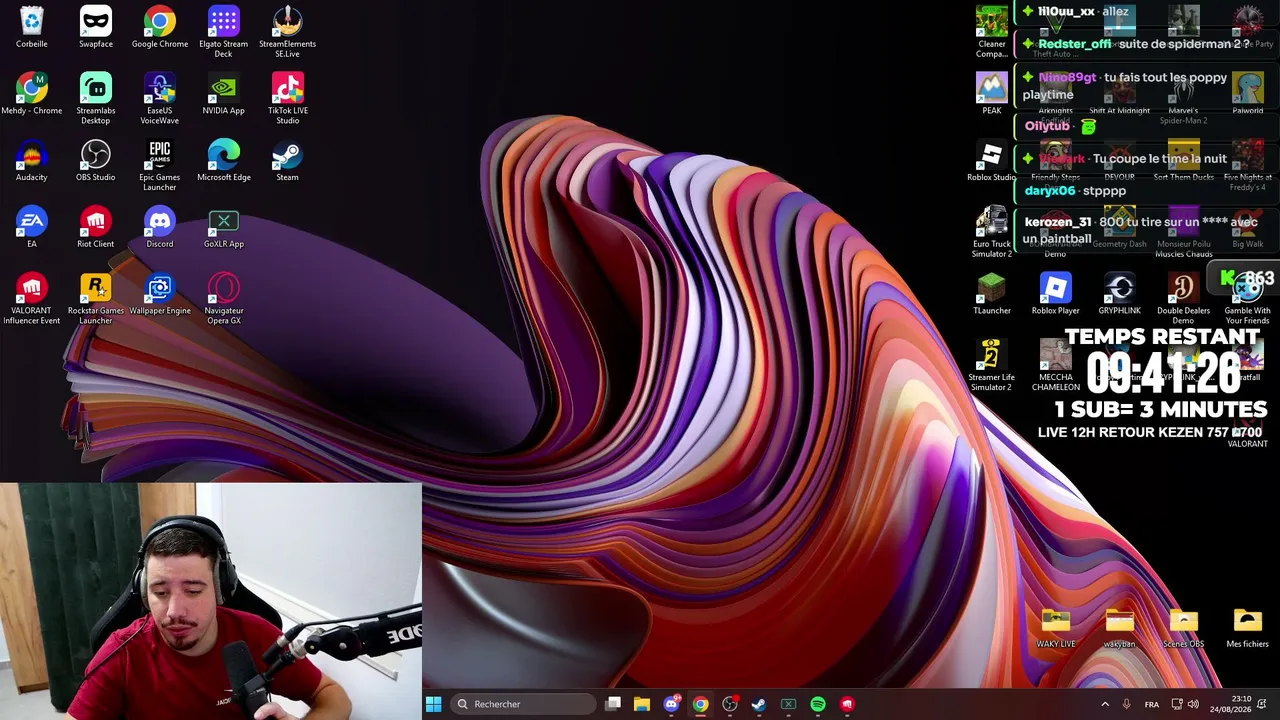
Task: Open TLauncher from the desktop
Action: (992, 294)
